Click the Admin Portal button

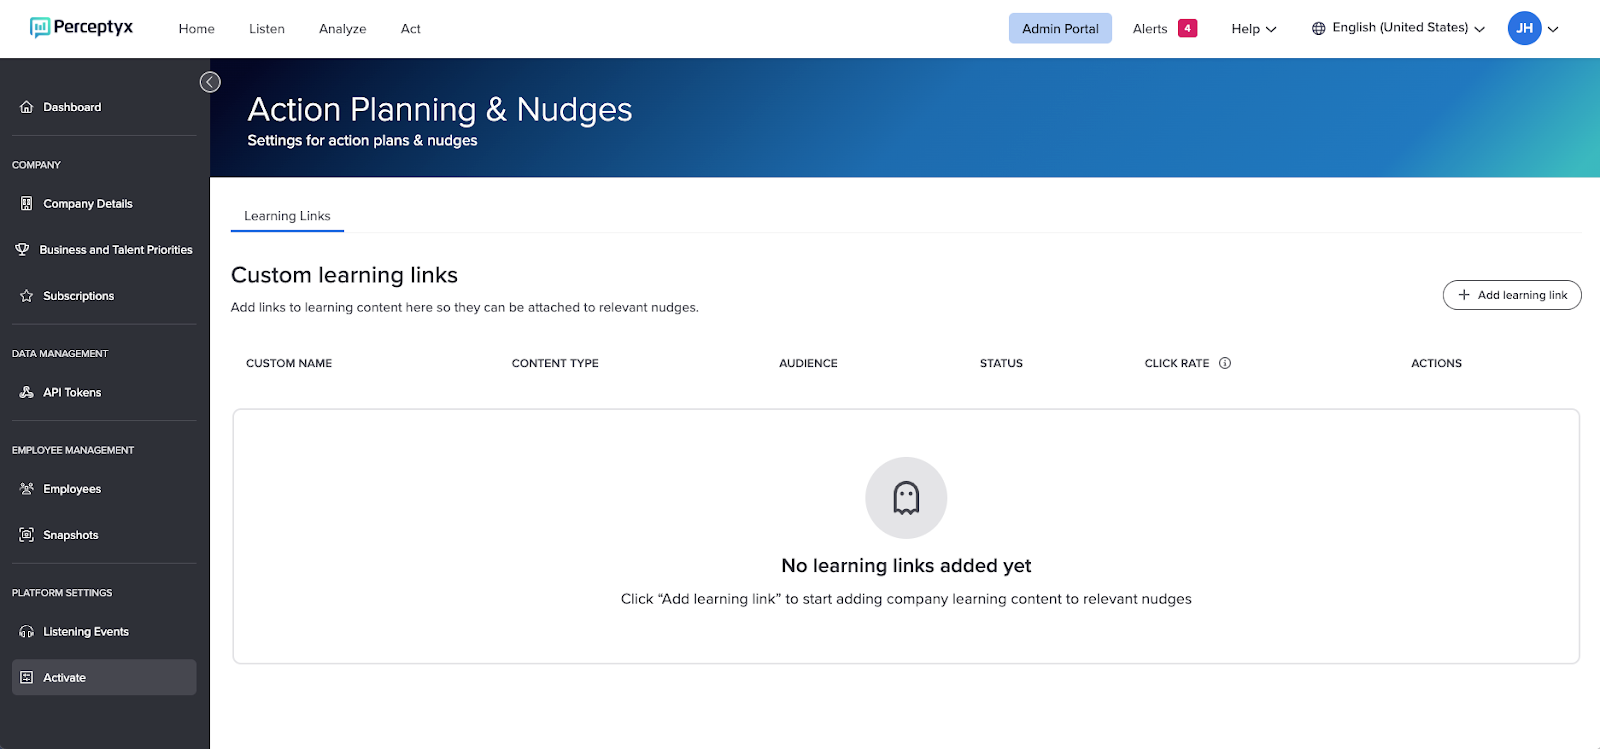(x=1060, y=28)
